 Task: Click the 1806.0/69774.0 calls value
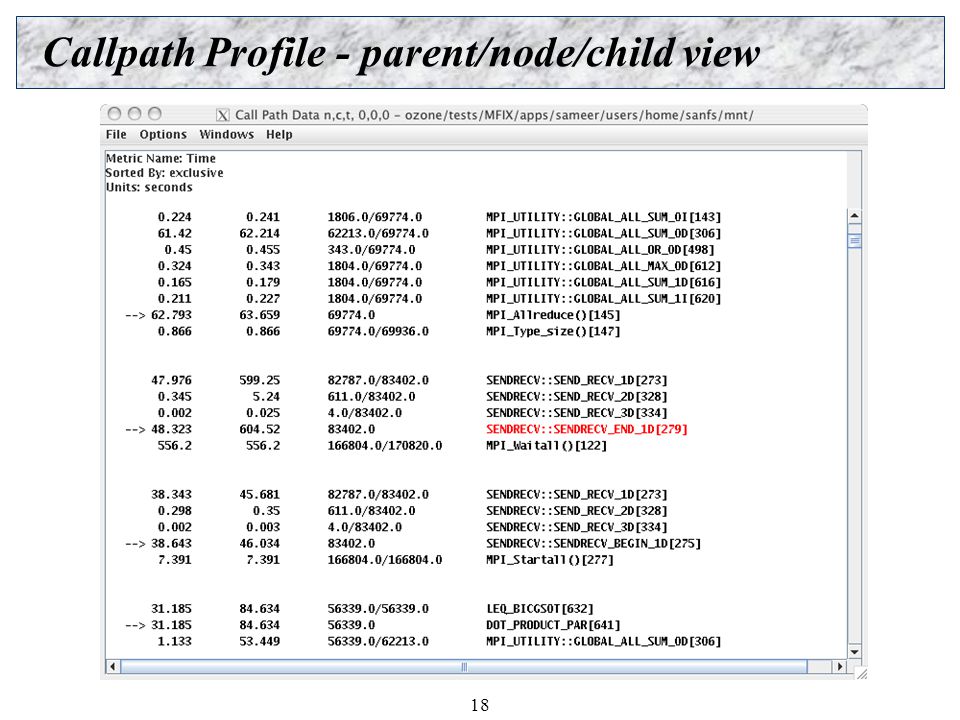pos(375,217)
